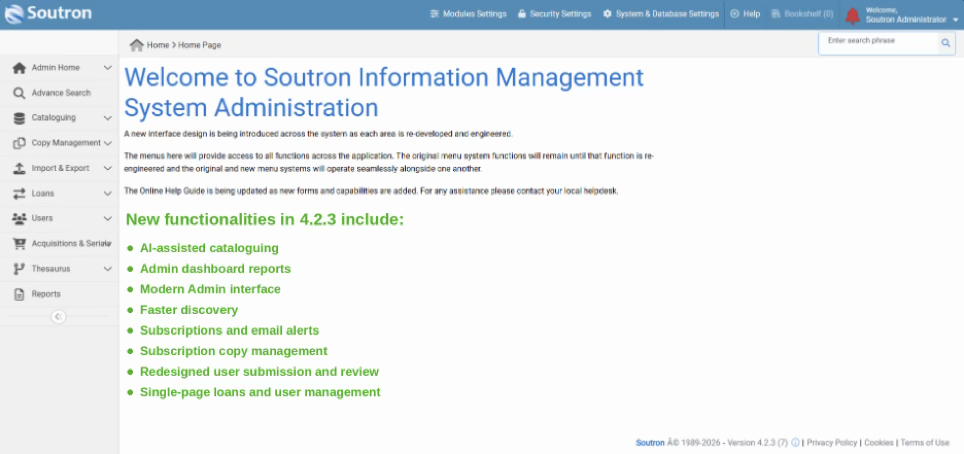The height and width of the screenshot is (454, 964).
Task: Expand the Loans chevron
Action: click(108, 194)
